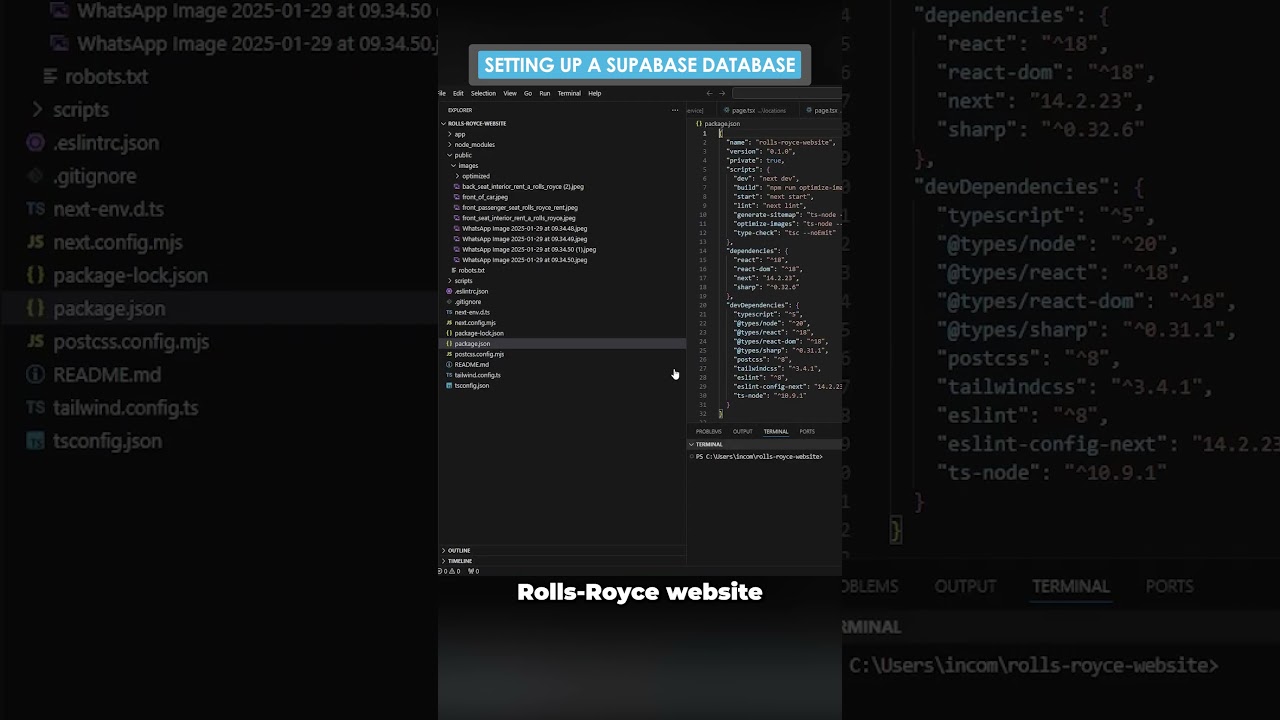The image size is (1280, 720).
Task: Go back with the left arrow
Action: 709,93
